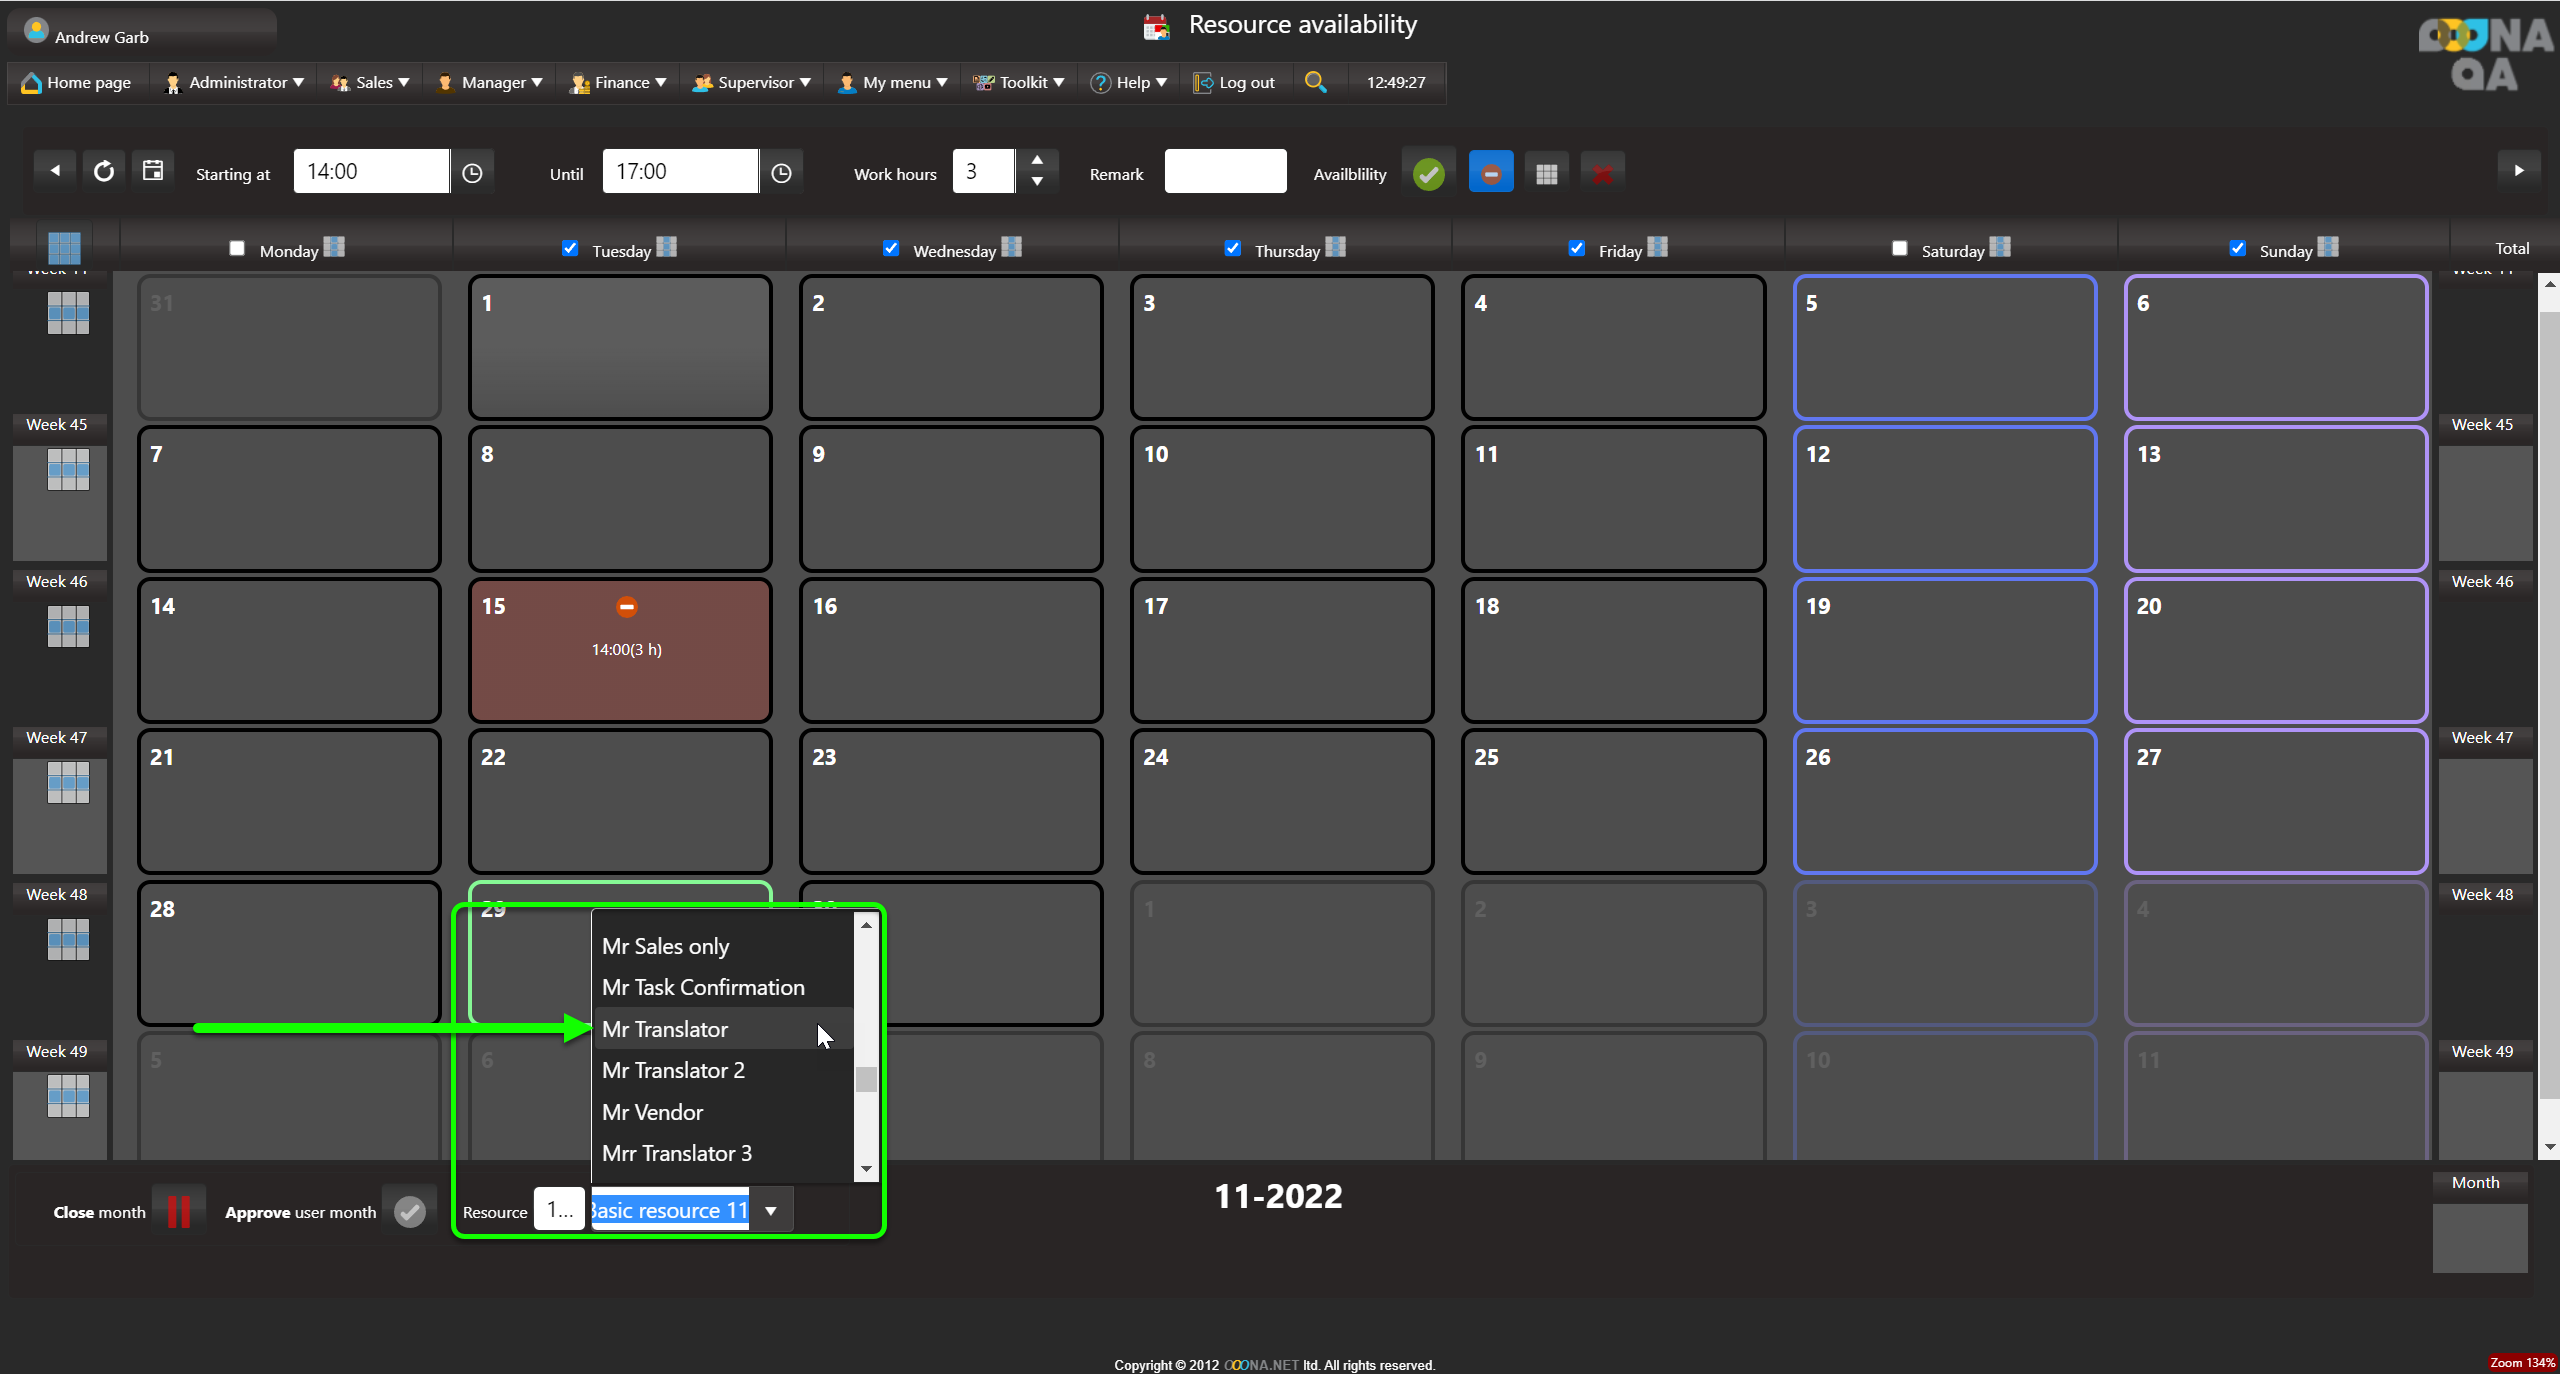Choose Mr Vendor in dropdown list
The height and width of the screenshot is (1374, 2560).
point(652,1112)
